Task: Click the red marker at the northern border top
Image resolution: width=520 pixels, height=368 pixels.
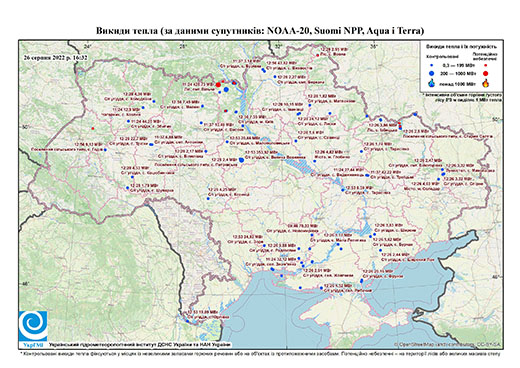Action: 317,55
